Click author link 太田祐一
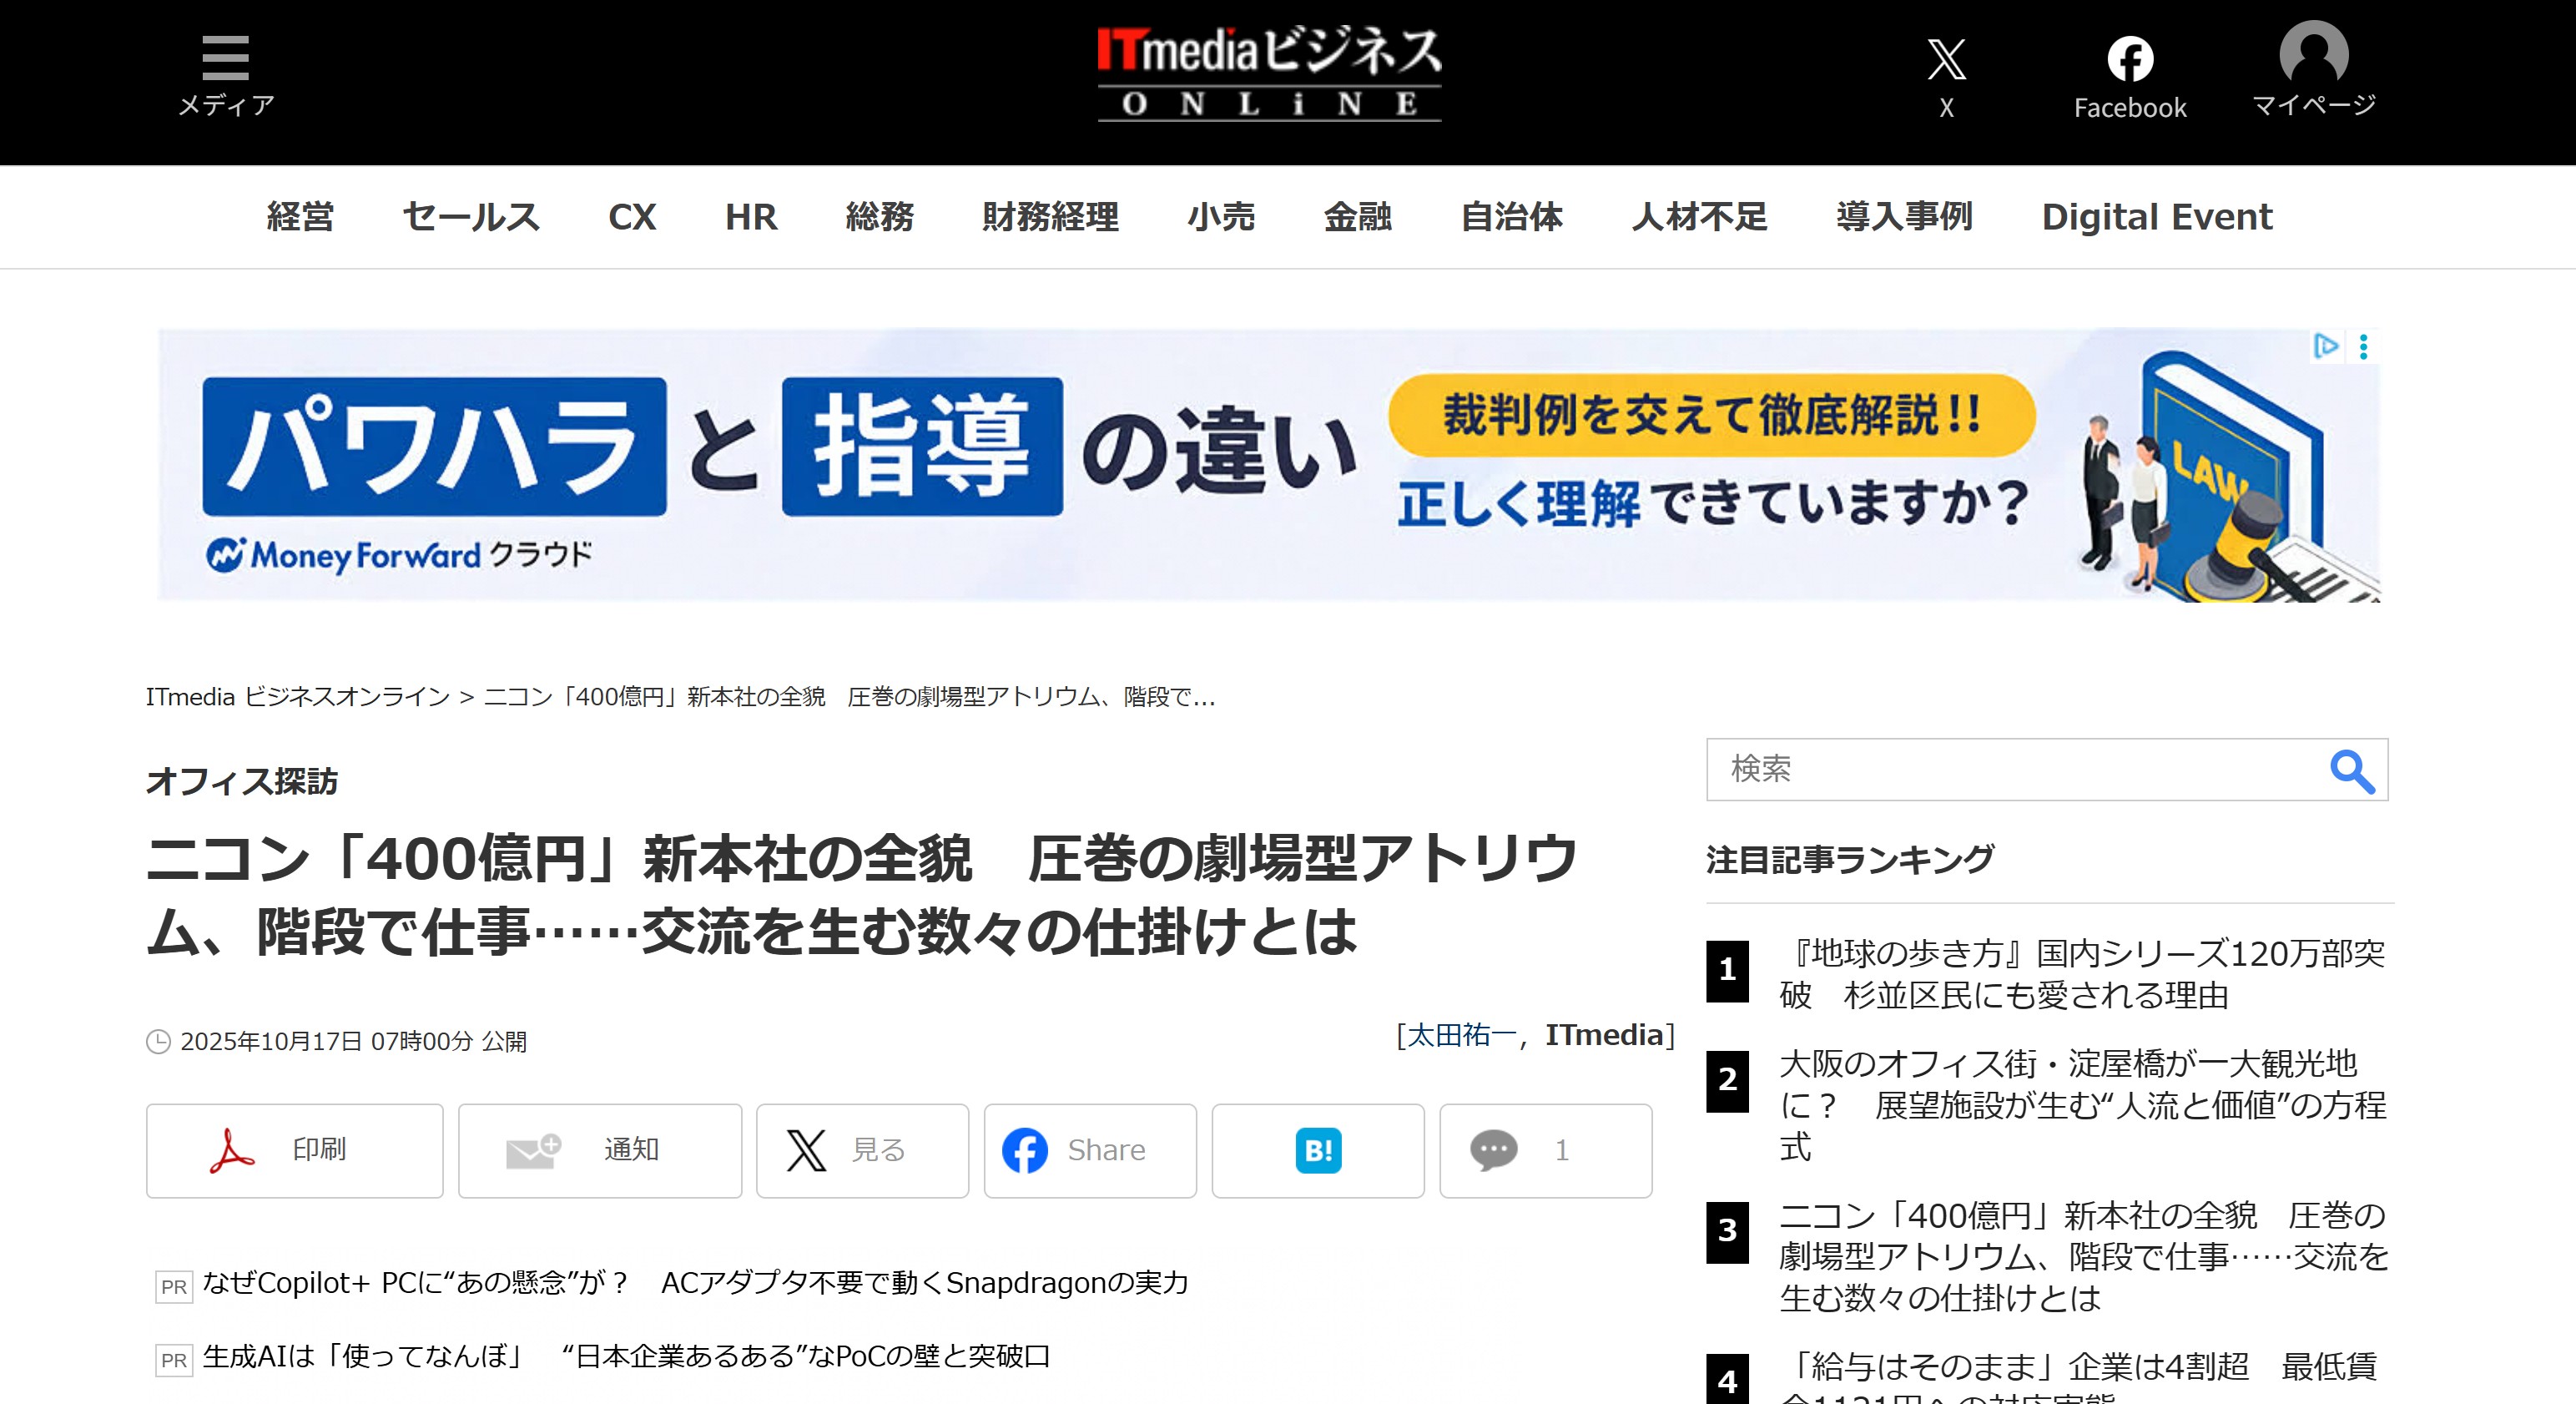Image resolution: width=2576 pixels, height=1404 pixels. [x=1461, y=1035]
